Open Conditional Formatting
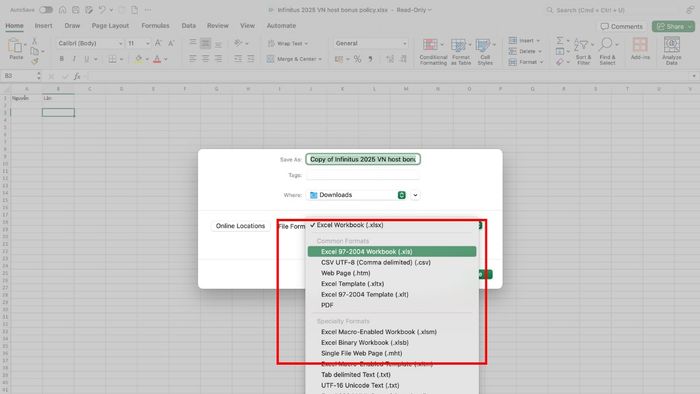The height and width of the screenshot is (394, 700). (433, 52)
